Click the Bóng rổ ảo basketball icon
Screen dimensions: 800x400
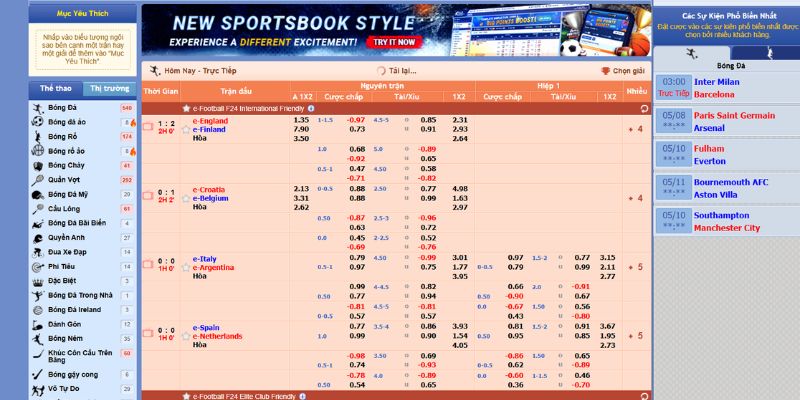(x=37, y=151)
